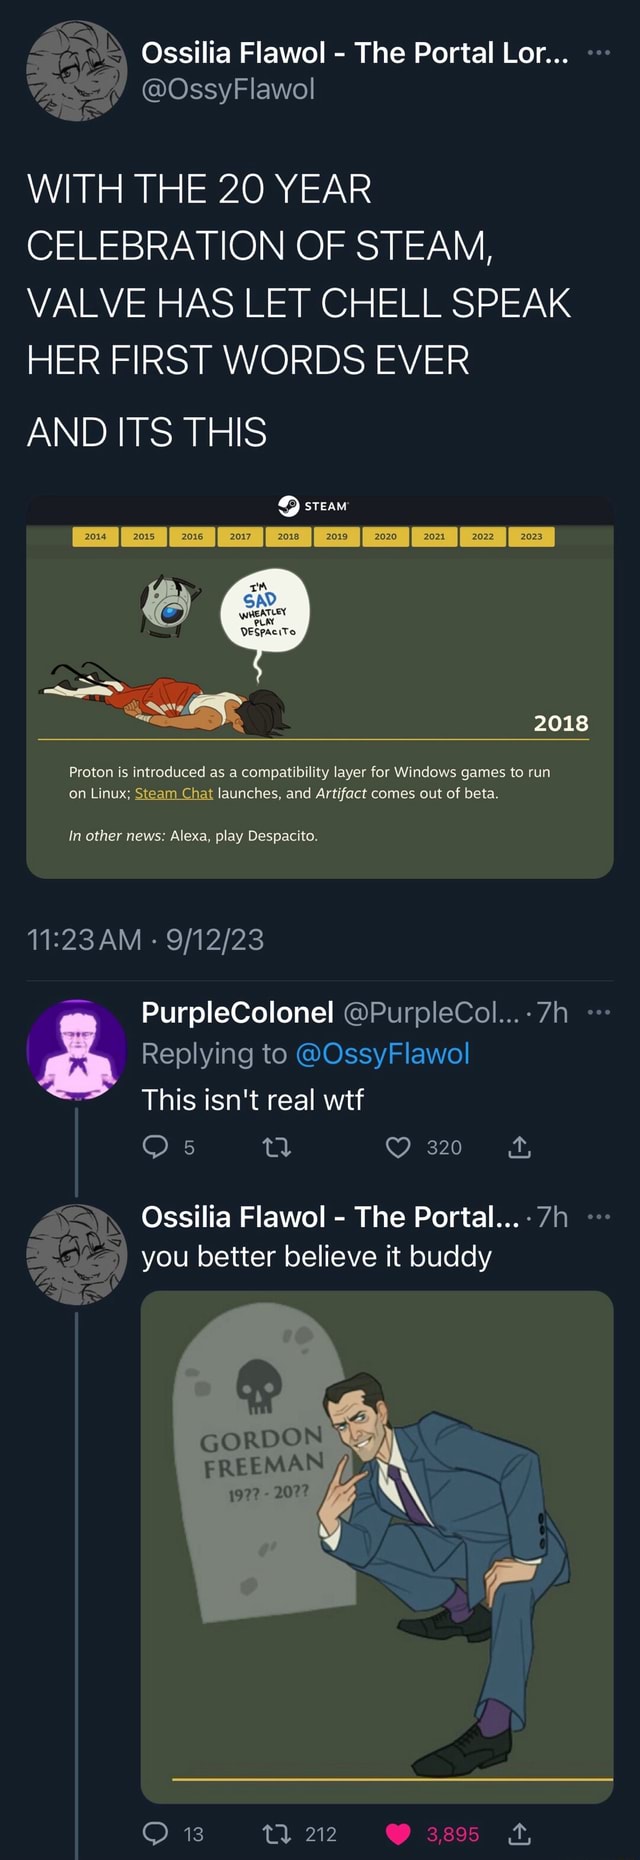Retweet PurpleColonel's reply
Viewport: 640px width, 1860px height.
(276, 1147)
